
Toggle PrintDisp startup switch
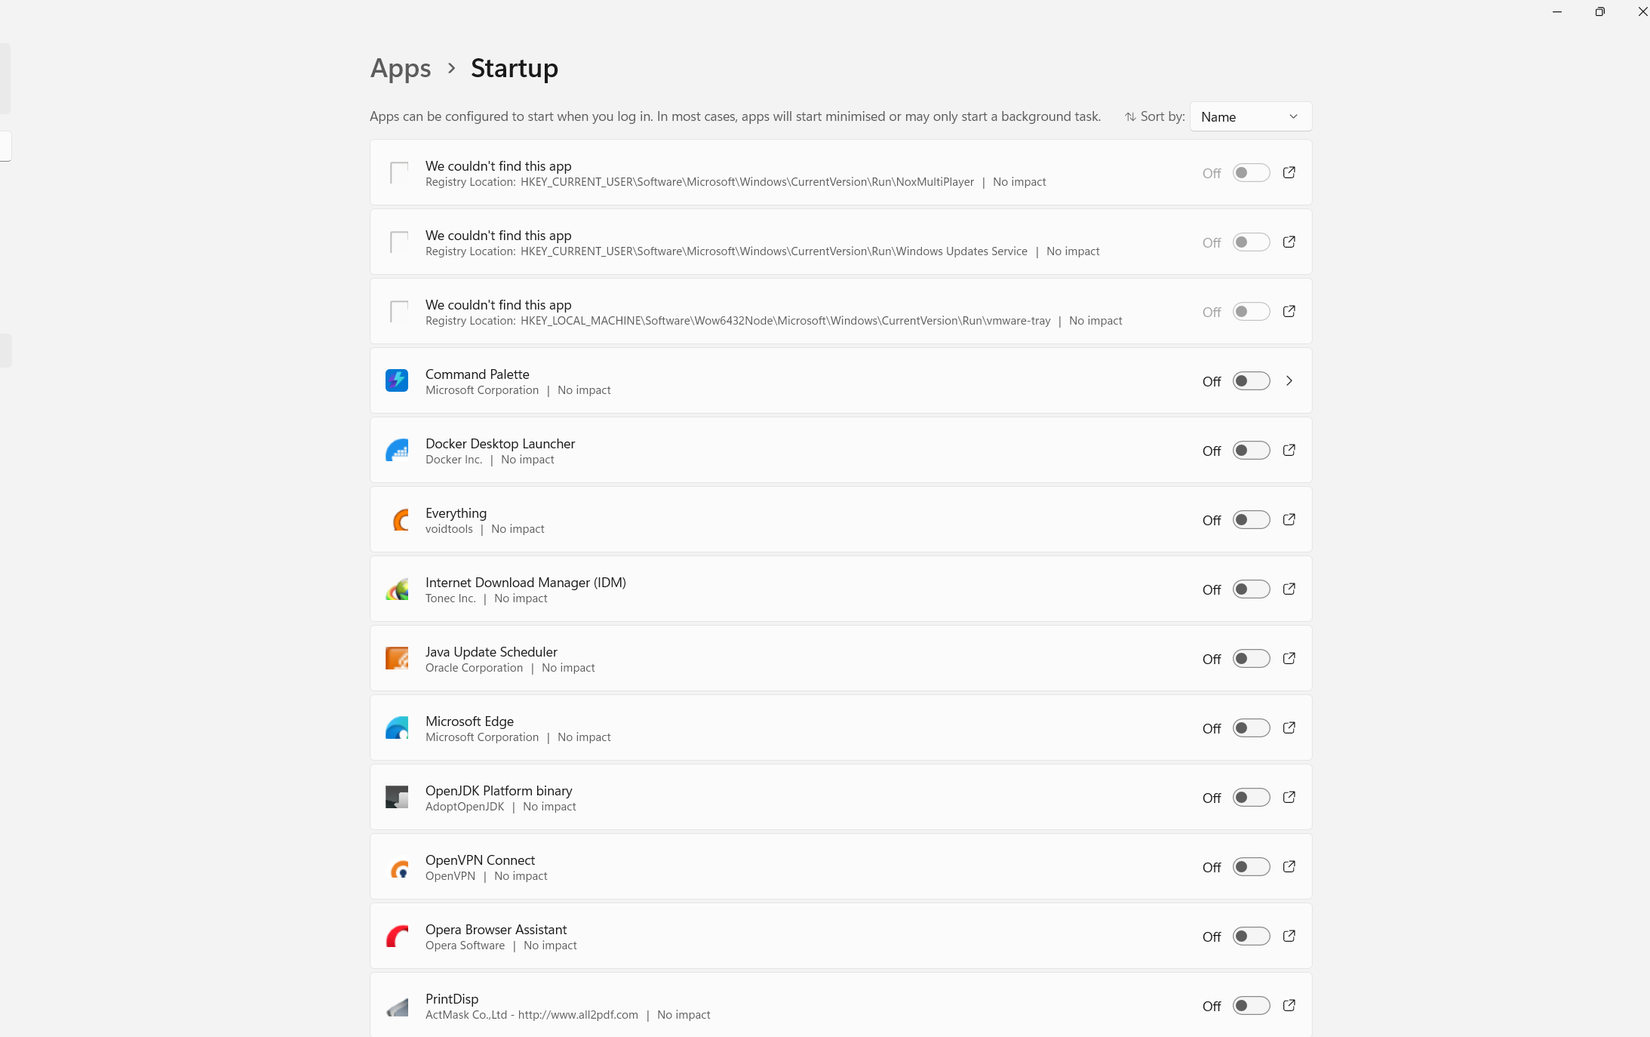(x=1251, y=1005)
